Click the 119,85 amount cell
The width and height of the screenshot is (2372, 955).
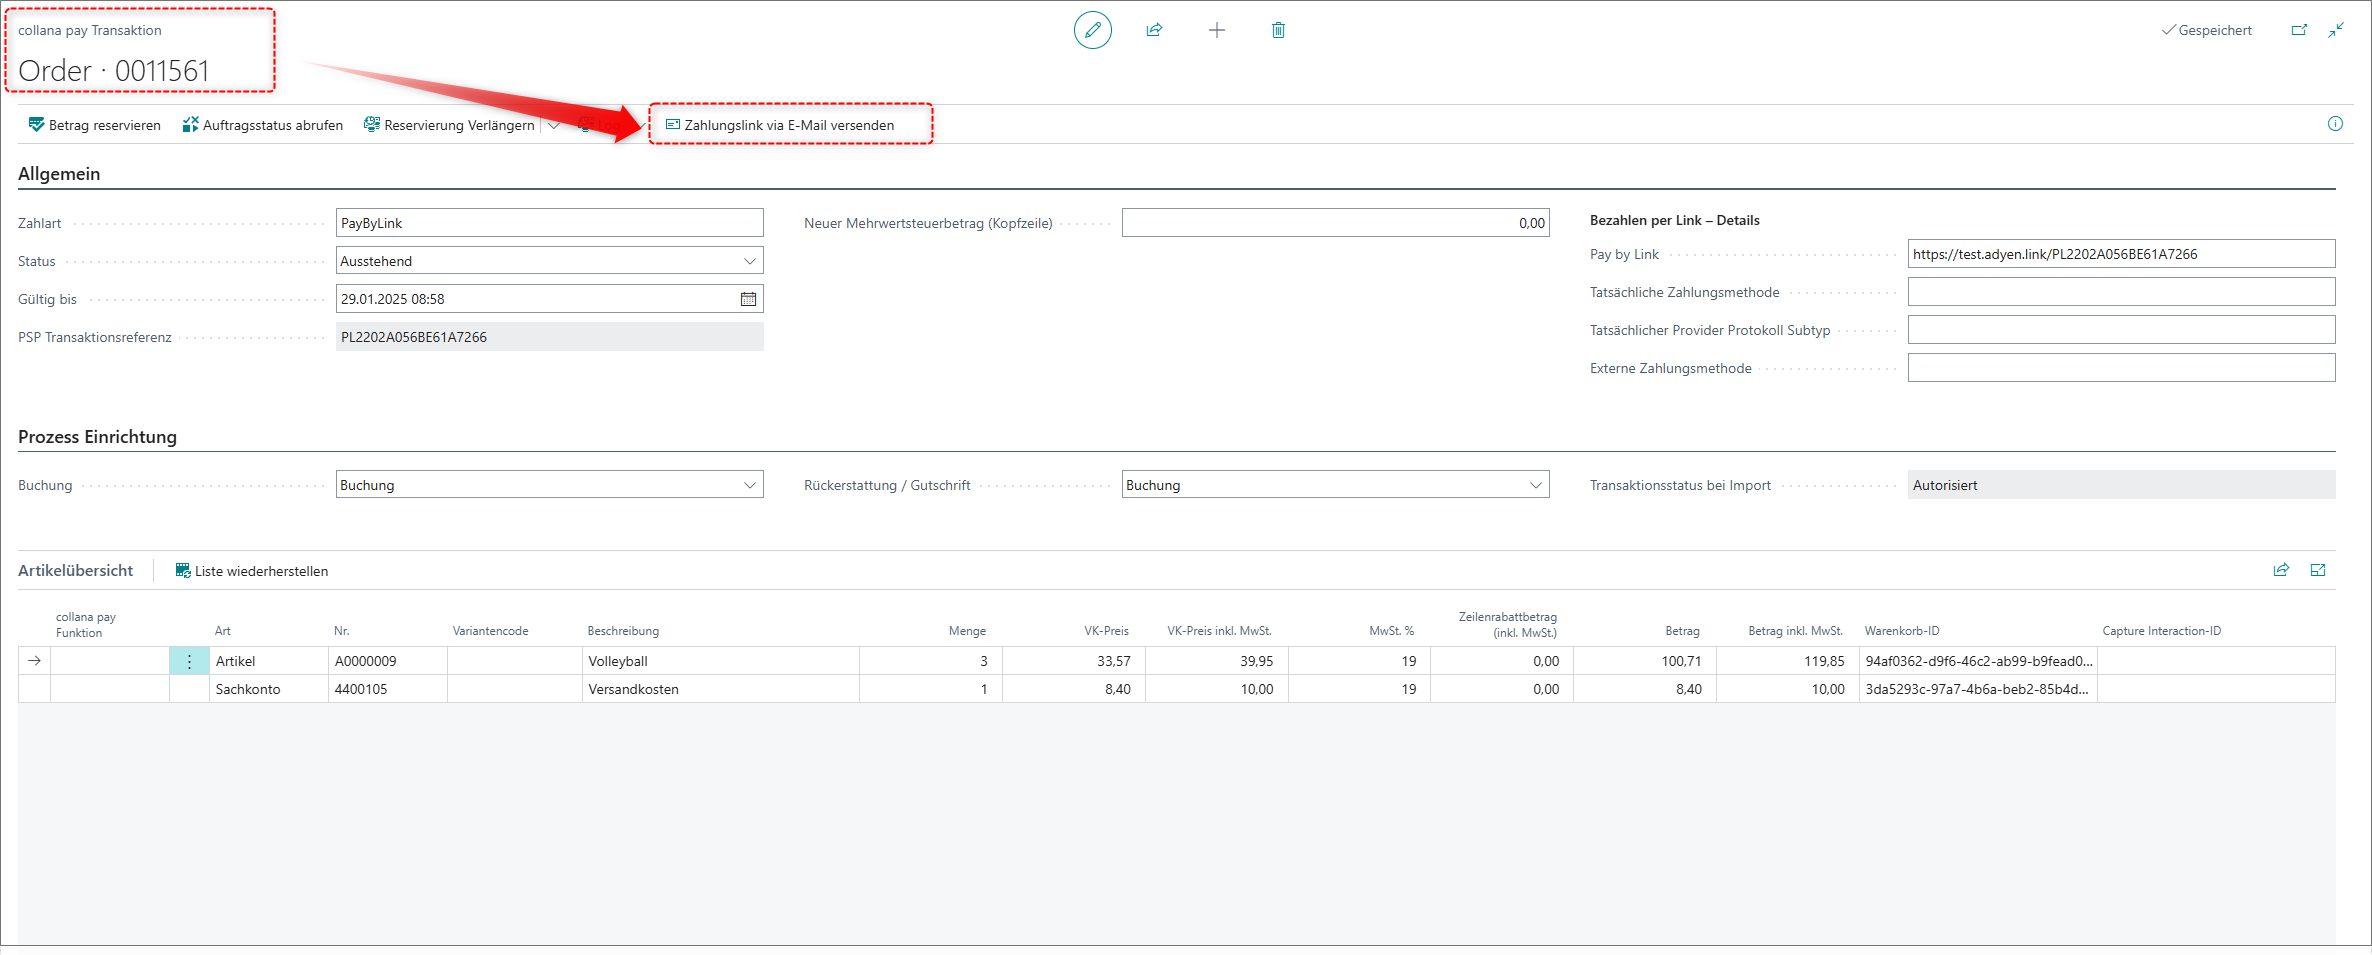(x=1787, y=661)
